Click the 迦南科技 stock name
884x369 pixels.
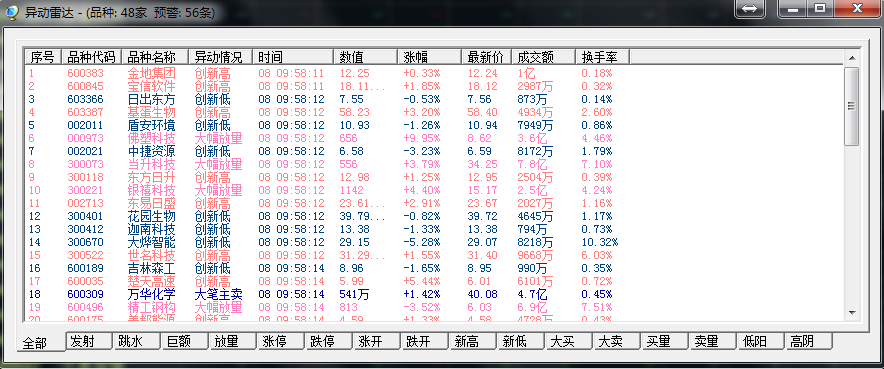(x=152, y=229)
